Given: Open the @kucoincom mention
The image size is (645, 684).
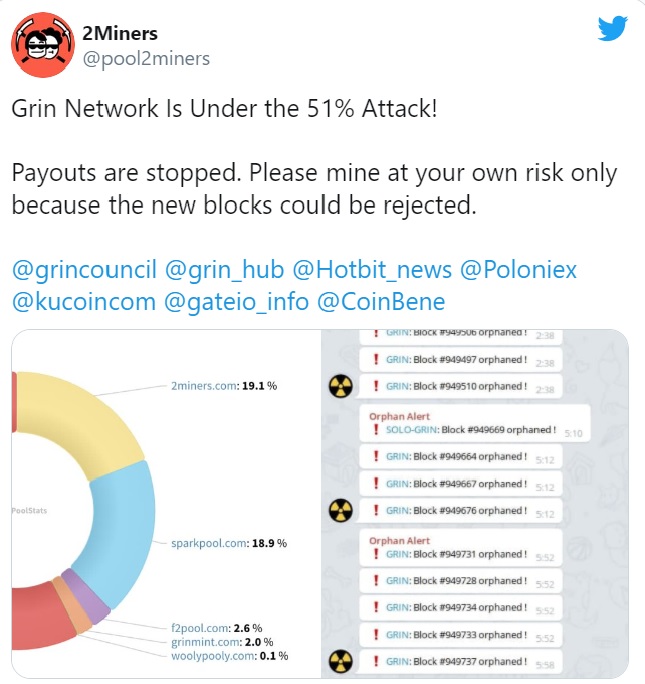Looking at the screenshot, I should pyautogui.click(x=84, y=302).
